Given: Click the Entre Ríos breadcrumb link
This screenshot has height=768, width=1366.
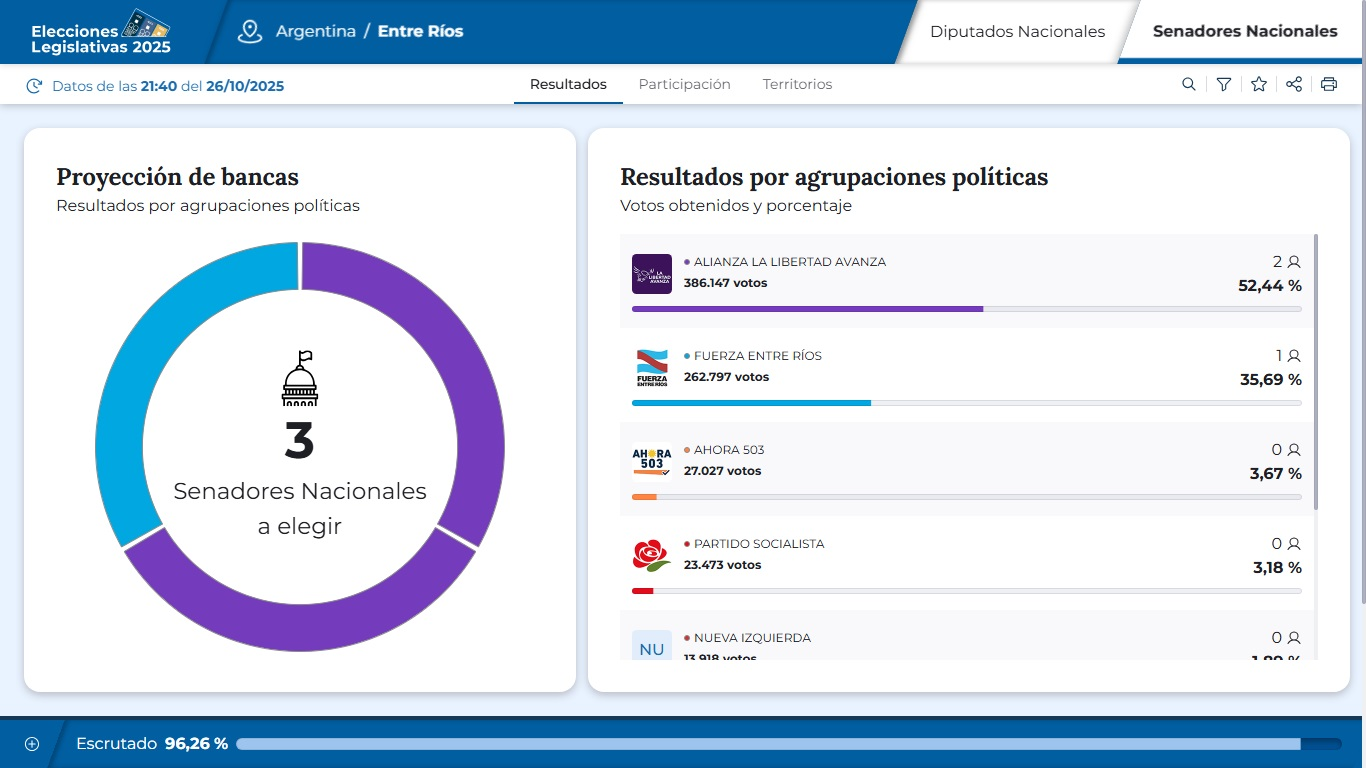Looking at the screenshot, I should (420, 32).
